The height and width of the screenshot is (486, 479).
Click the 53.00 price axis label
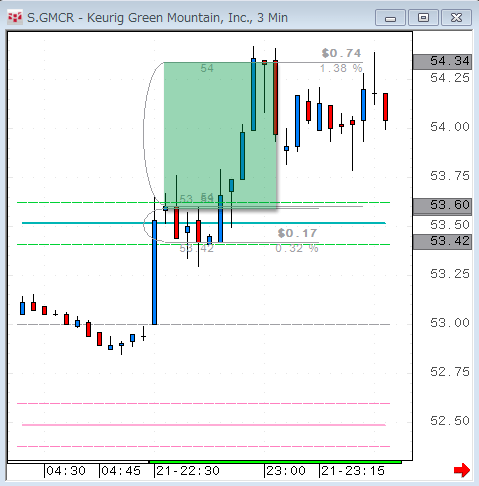(450, 323)
